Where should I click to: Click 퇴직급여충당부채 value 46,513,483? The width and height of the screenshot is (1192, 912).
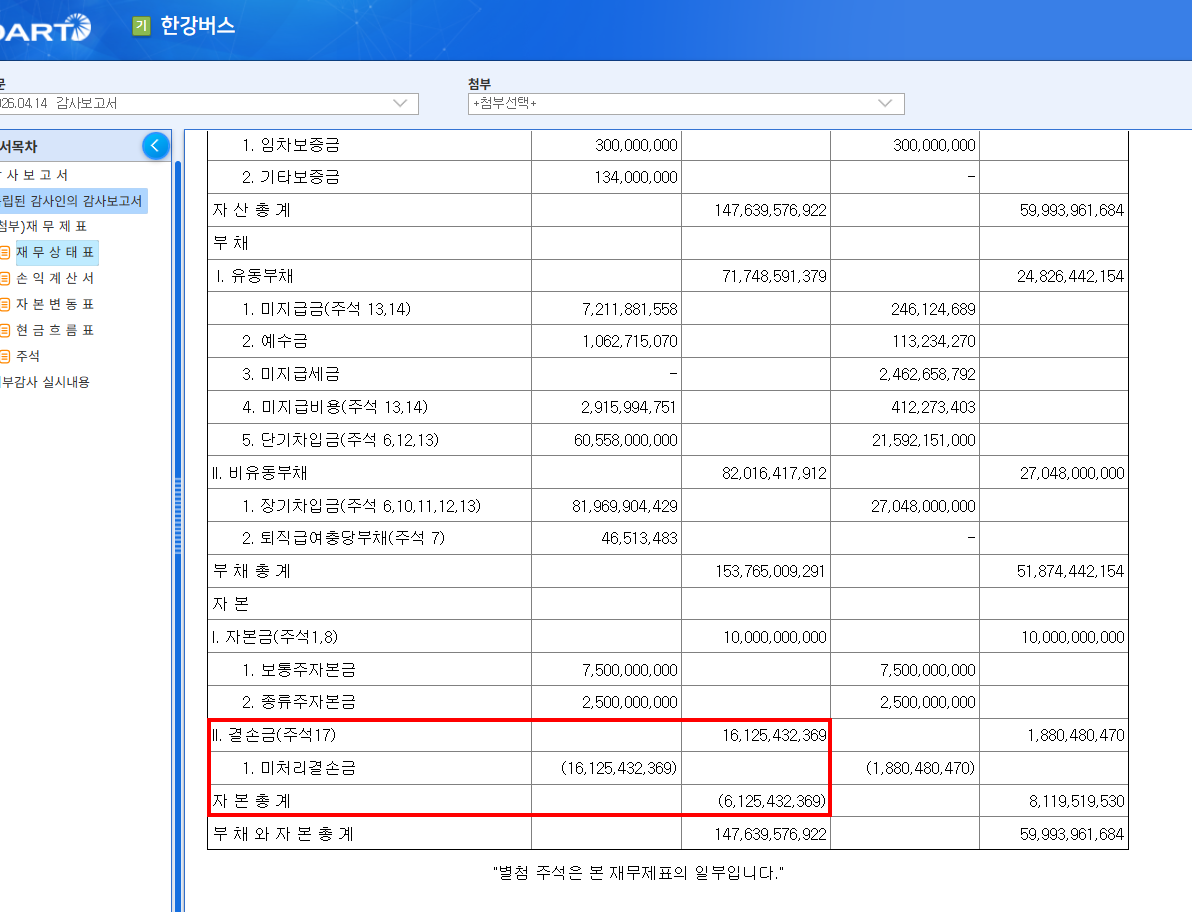click(x=639, y=539)
